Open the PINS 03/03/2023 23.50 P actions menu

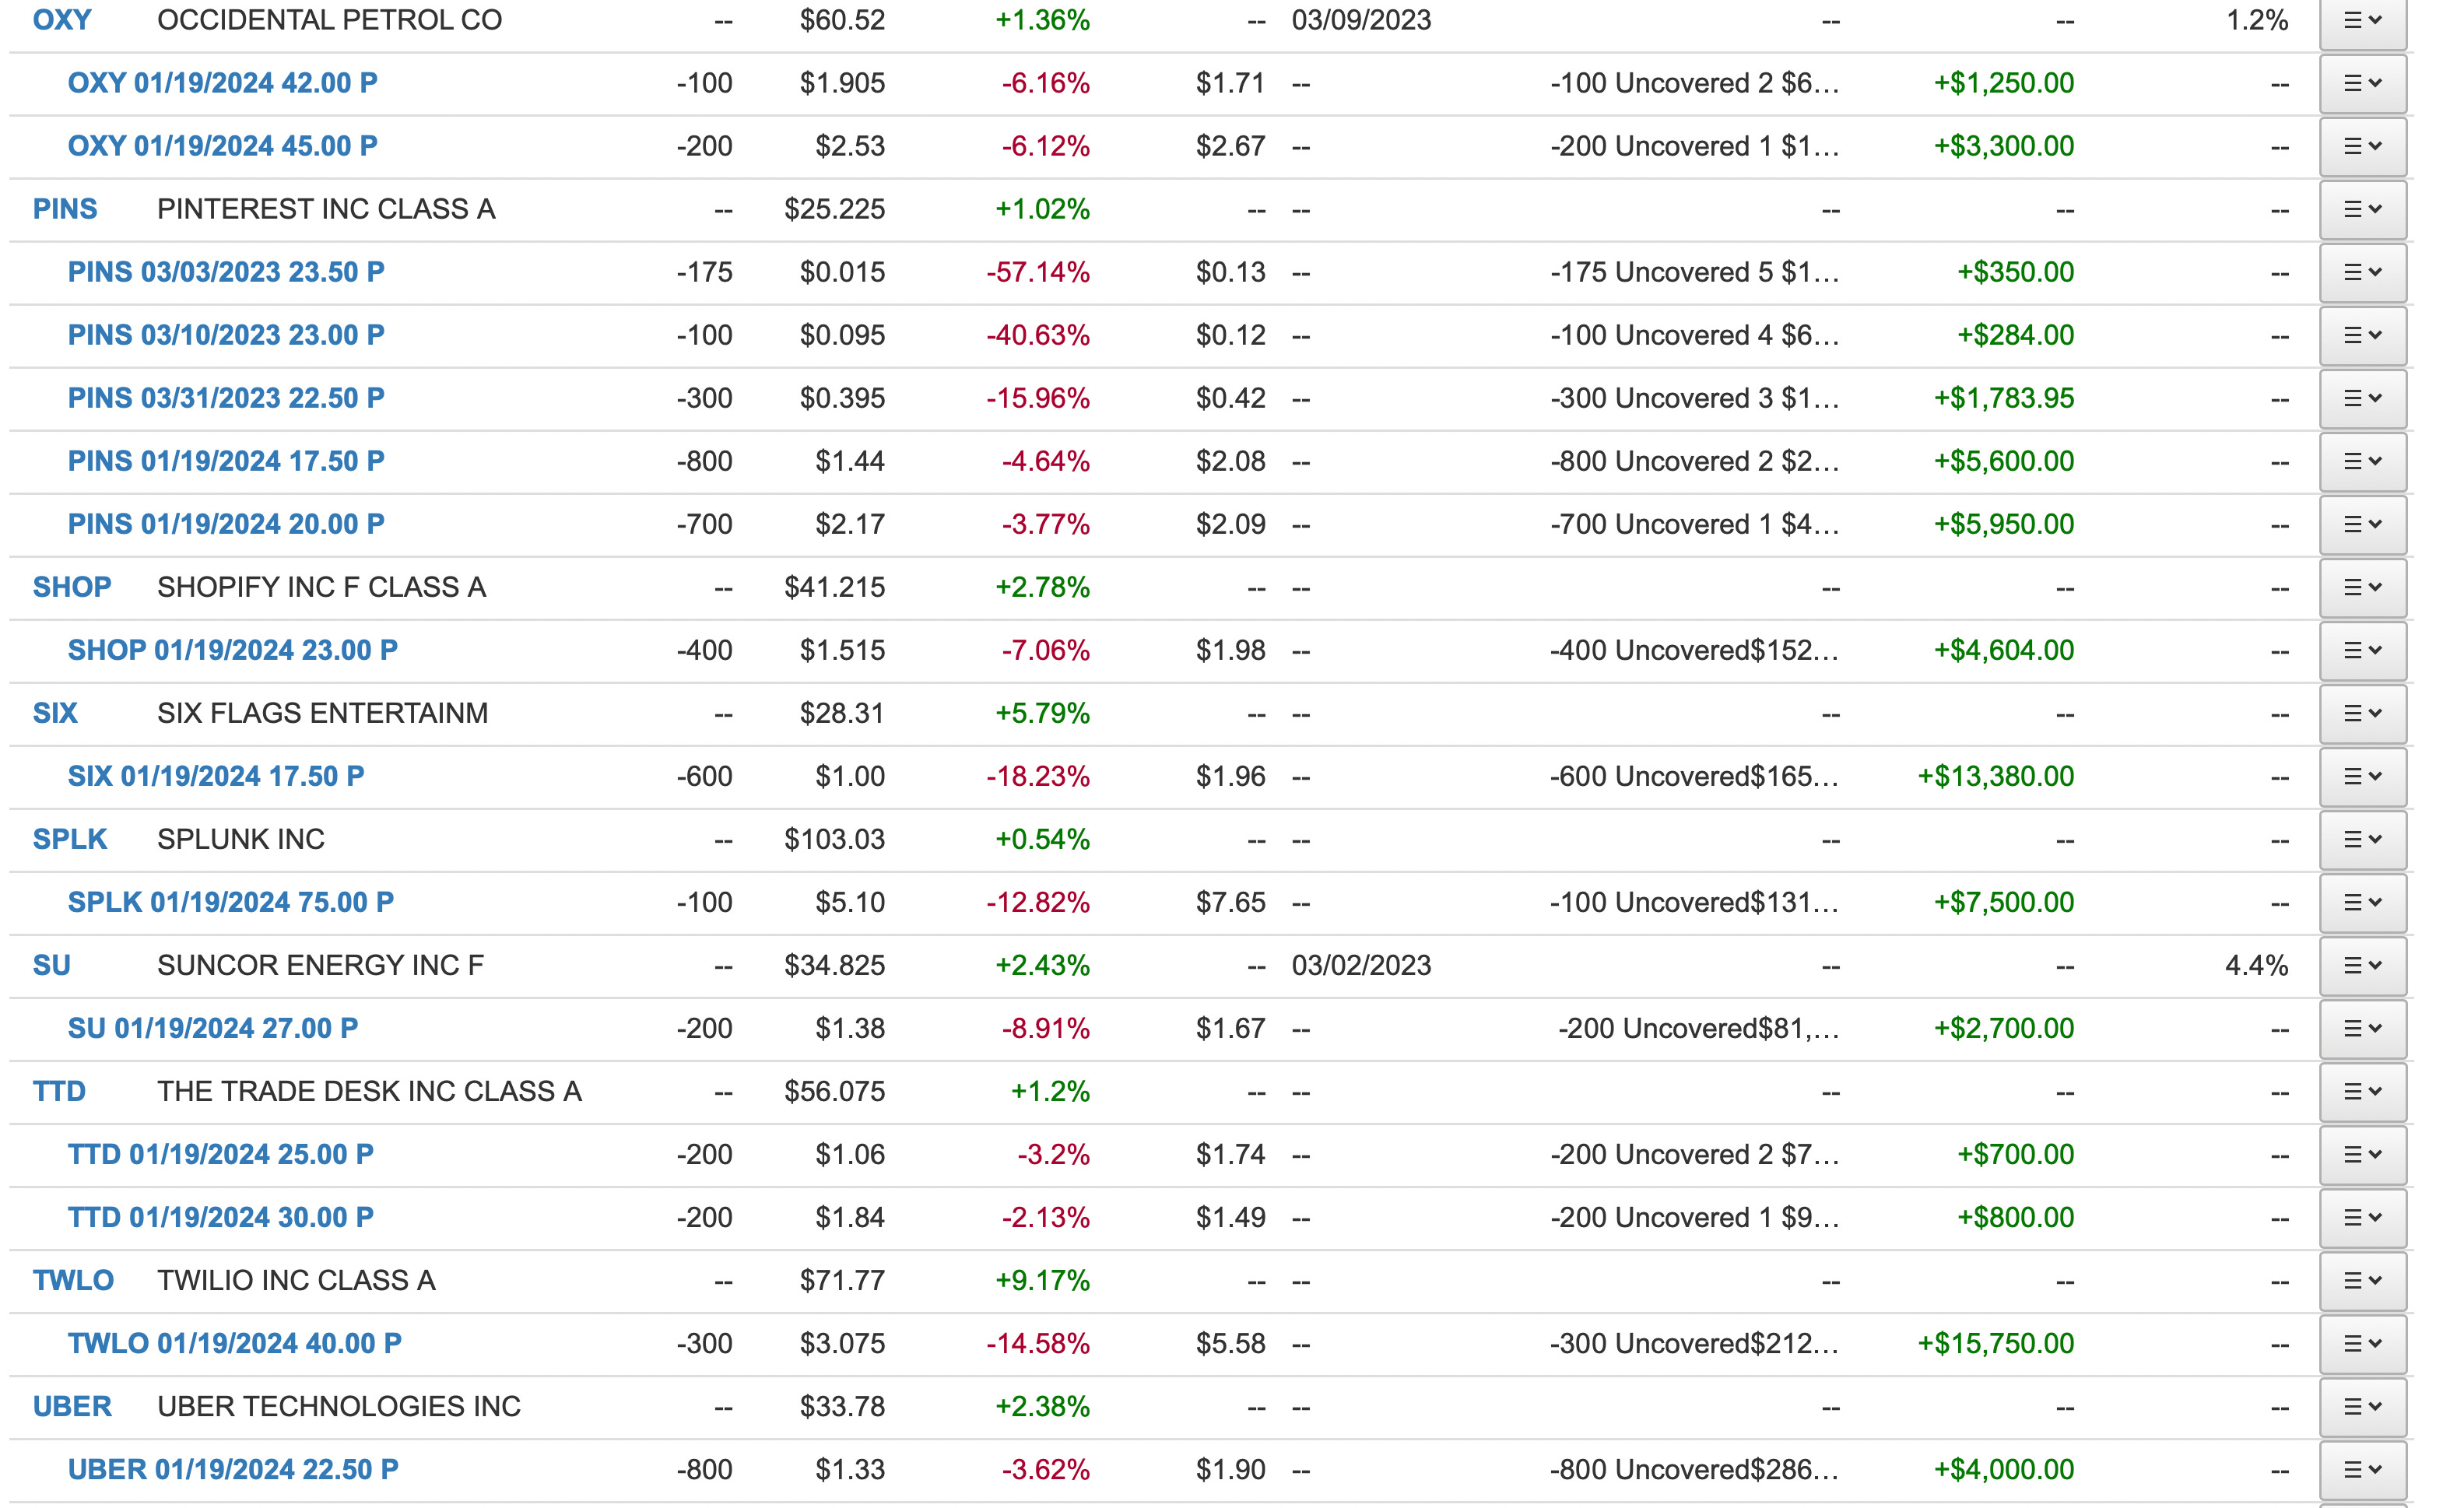pos(2362,273)
